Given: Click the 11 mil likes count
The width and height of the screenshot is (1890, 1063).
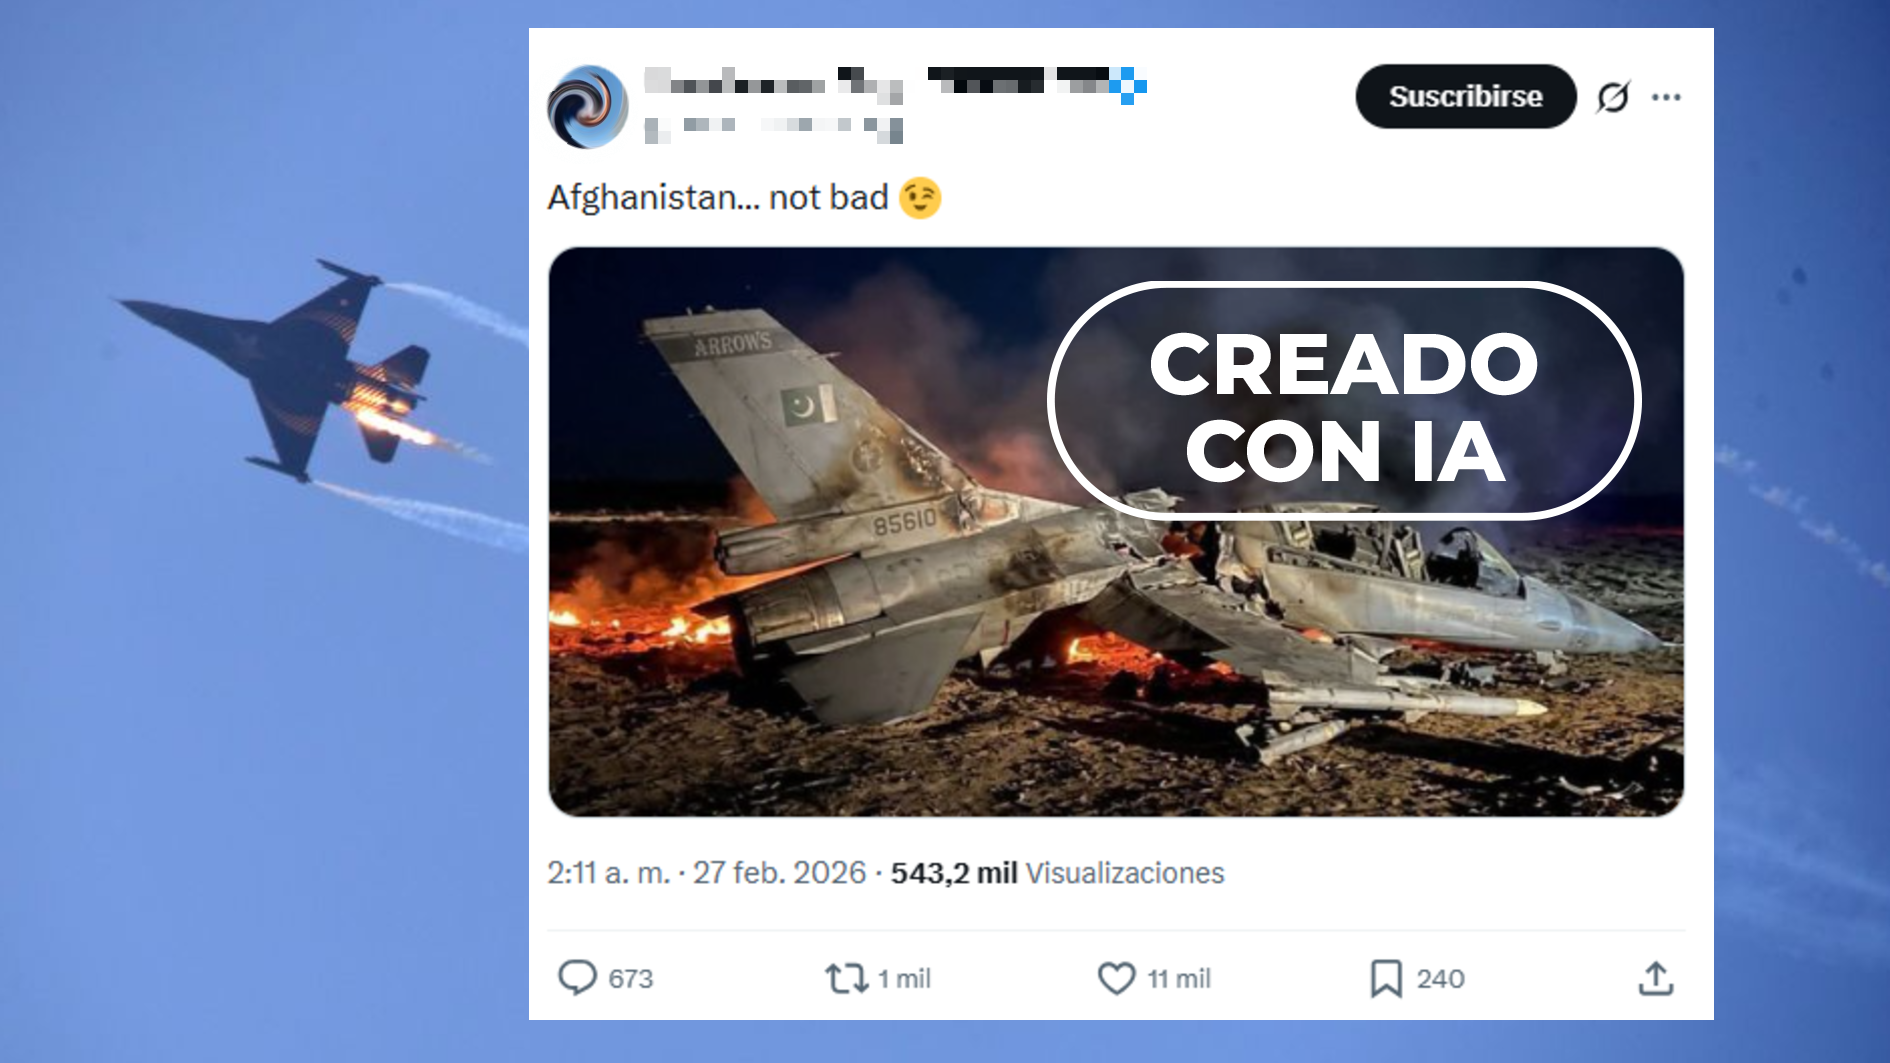Looking at the screenshot, I should click(x=1179, y=978).
